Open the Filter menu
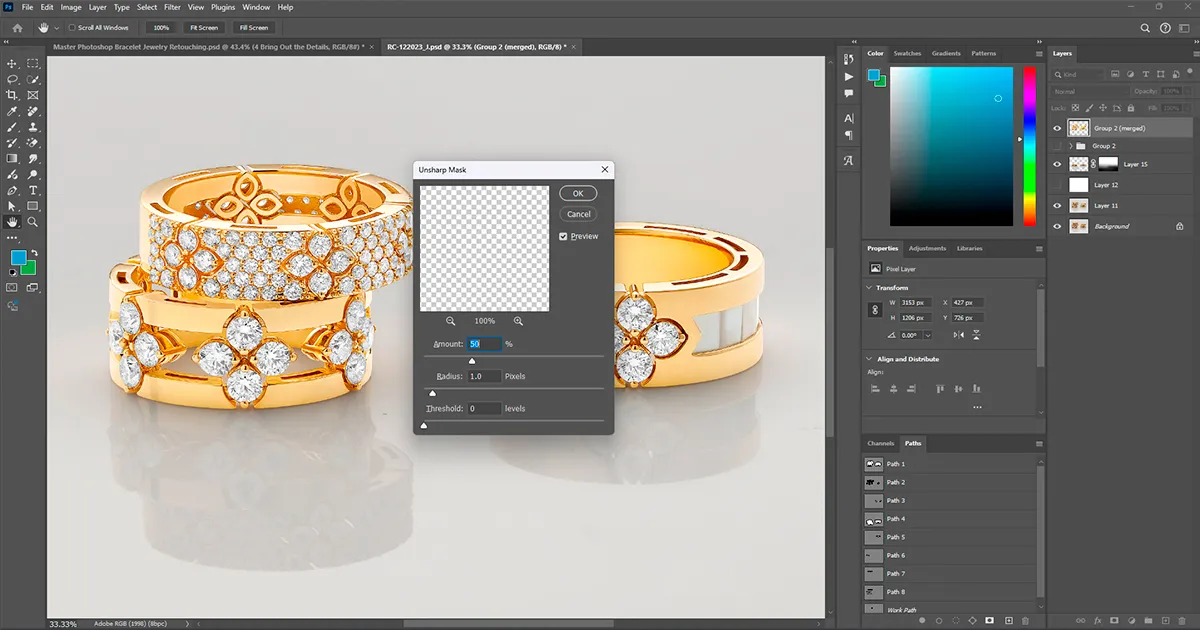 (x=172, y=7)
